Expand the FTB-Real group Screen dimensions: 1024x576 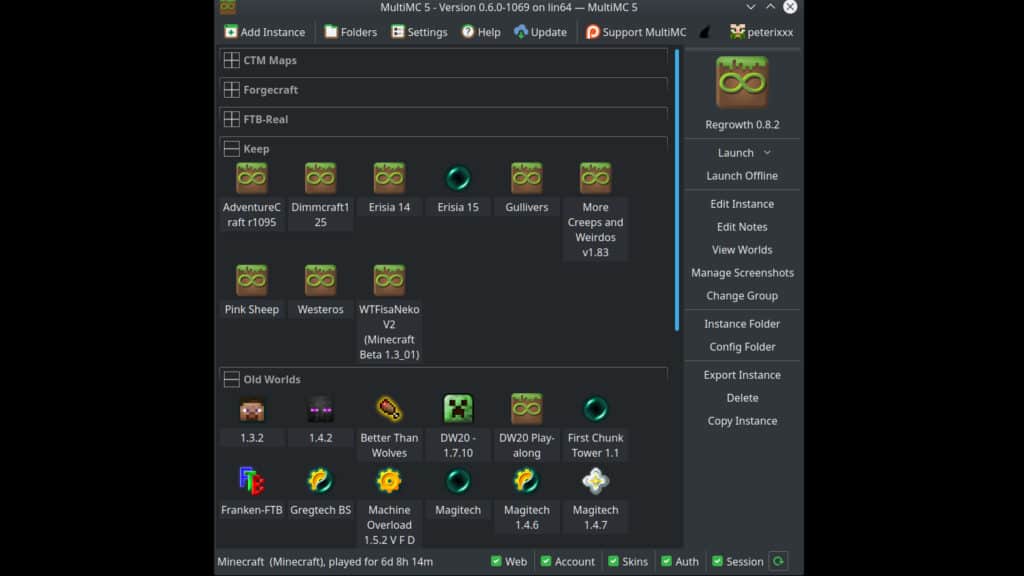coord(231,119)
